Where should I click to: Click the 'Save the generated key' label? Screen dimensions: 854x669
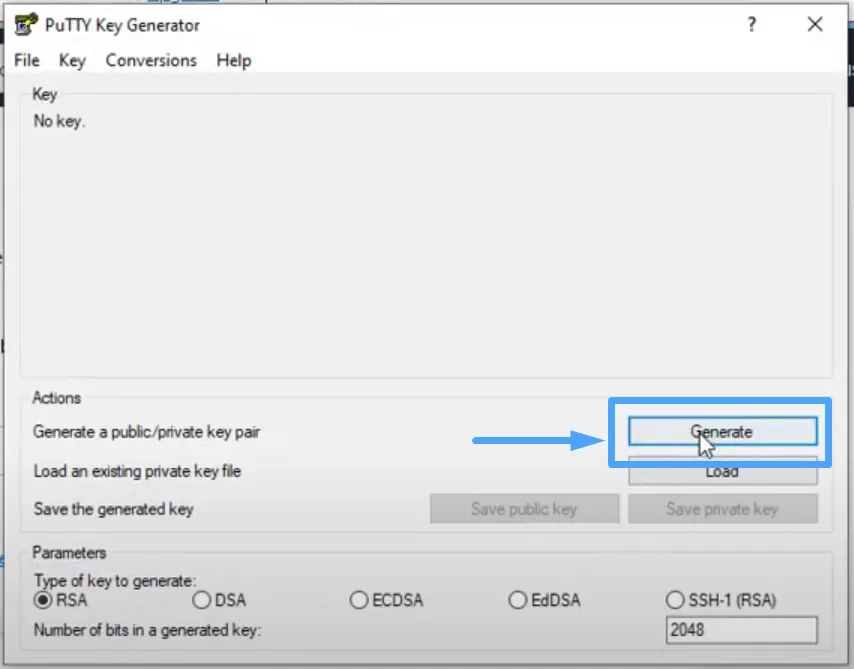[113, 509]
